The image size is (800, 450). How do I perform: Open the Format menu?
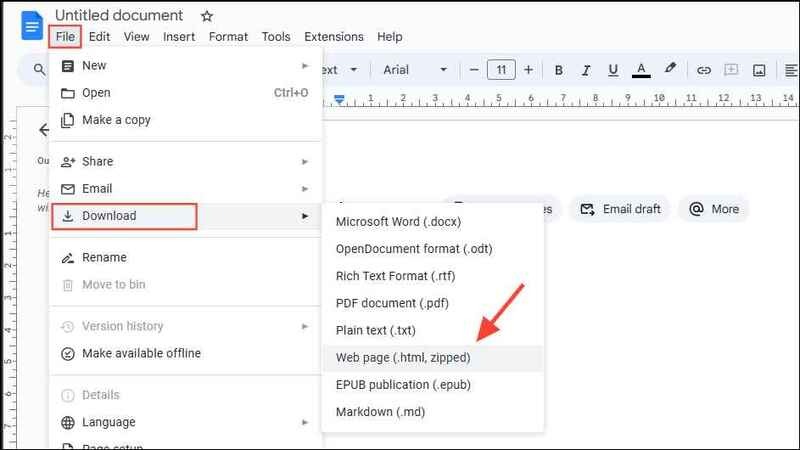point(228,37)
